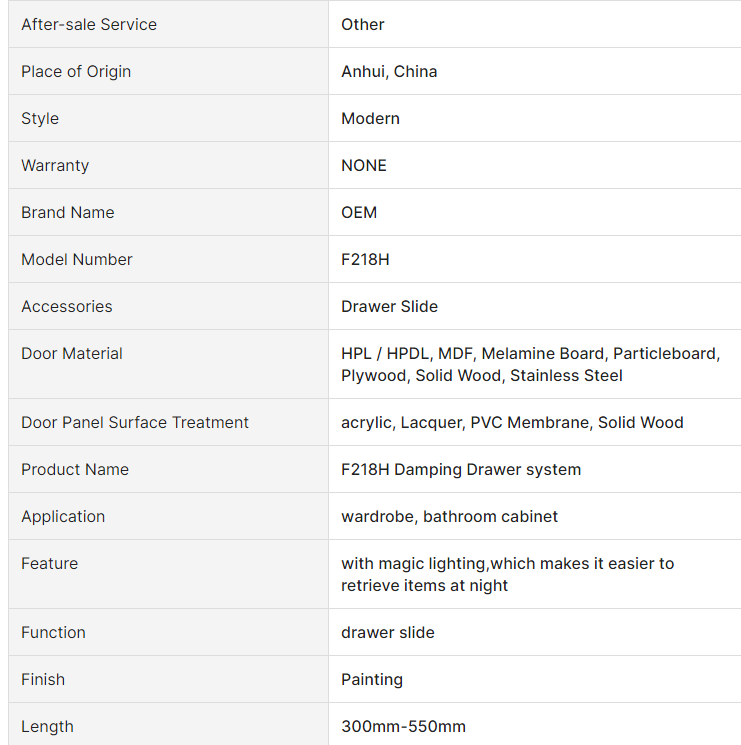
Task: Select the Drawer Slide accessories value
Action: click(x=390, y=306)
